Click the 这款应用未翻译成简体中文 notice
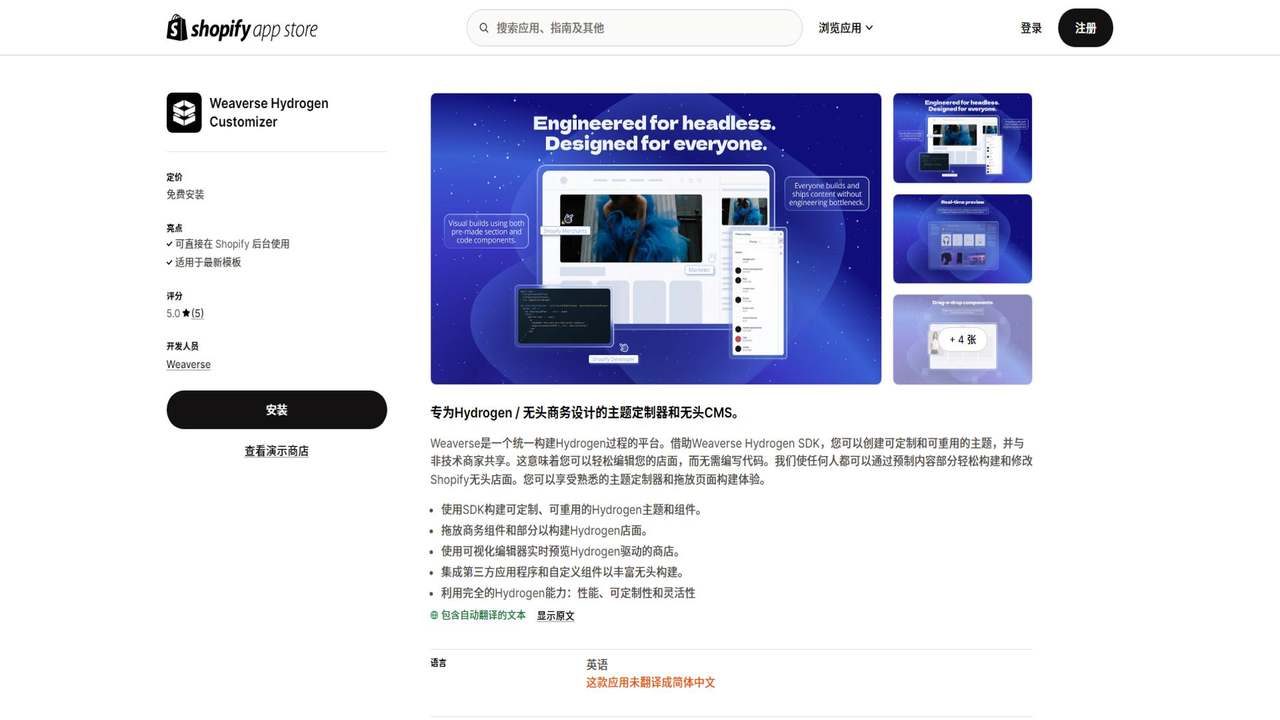The width and height of the screenshot is (1280, 720). point(650,683)
